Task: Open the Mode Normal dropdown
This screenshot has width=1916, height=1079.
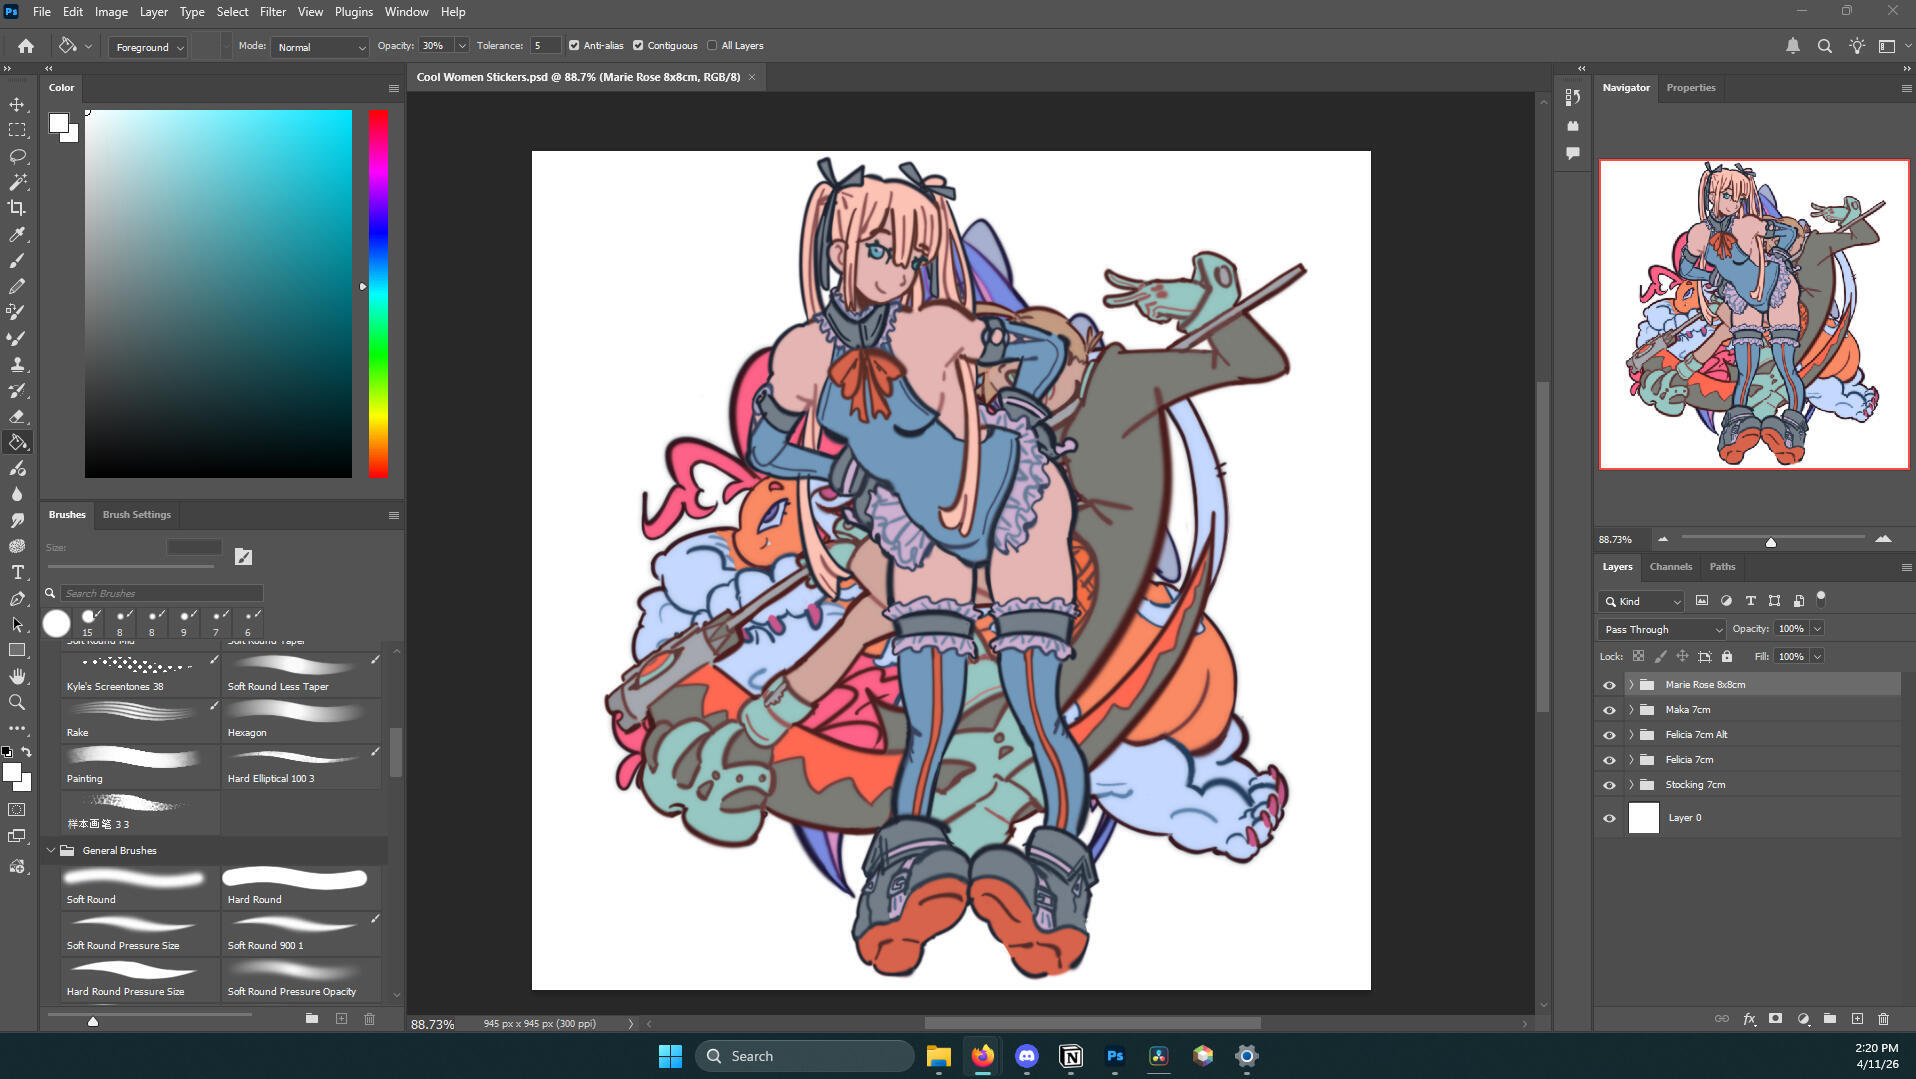Action: tap(320, 47)
